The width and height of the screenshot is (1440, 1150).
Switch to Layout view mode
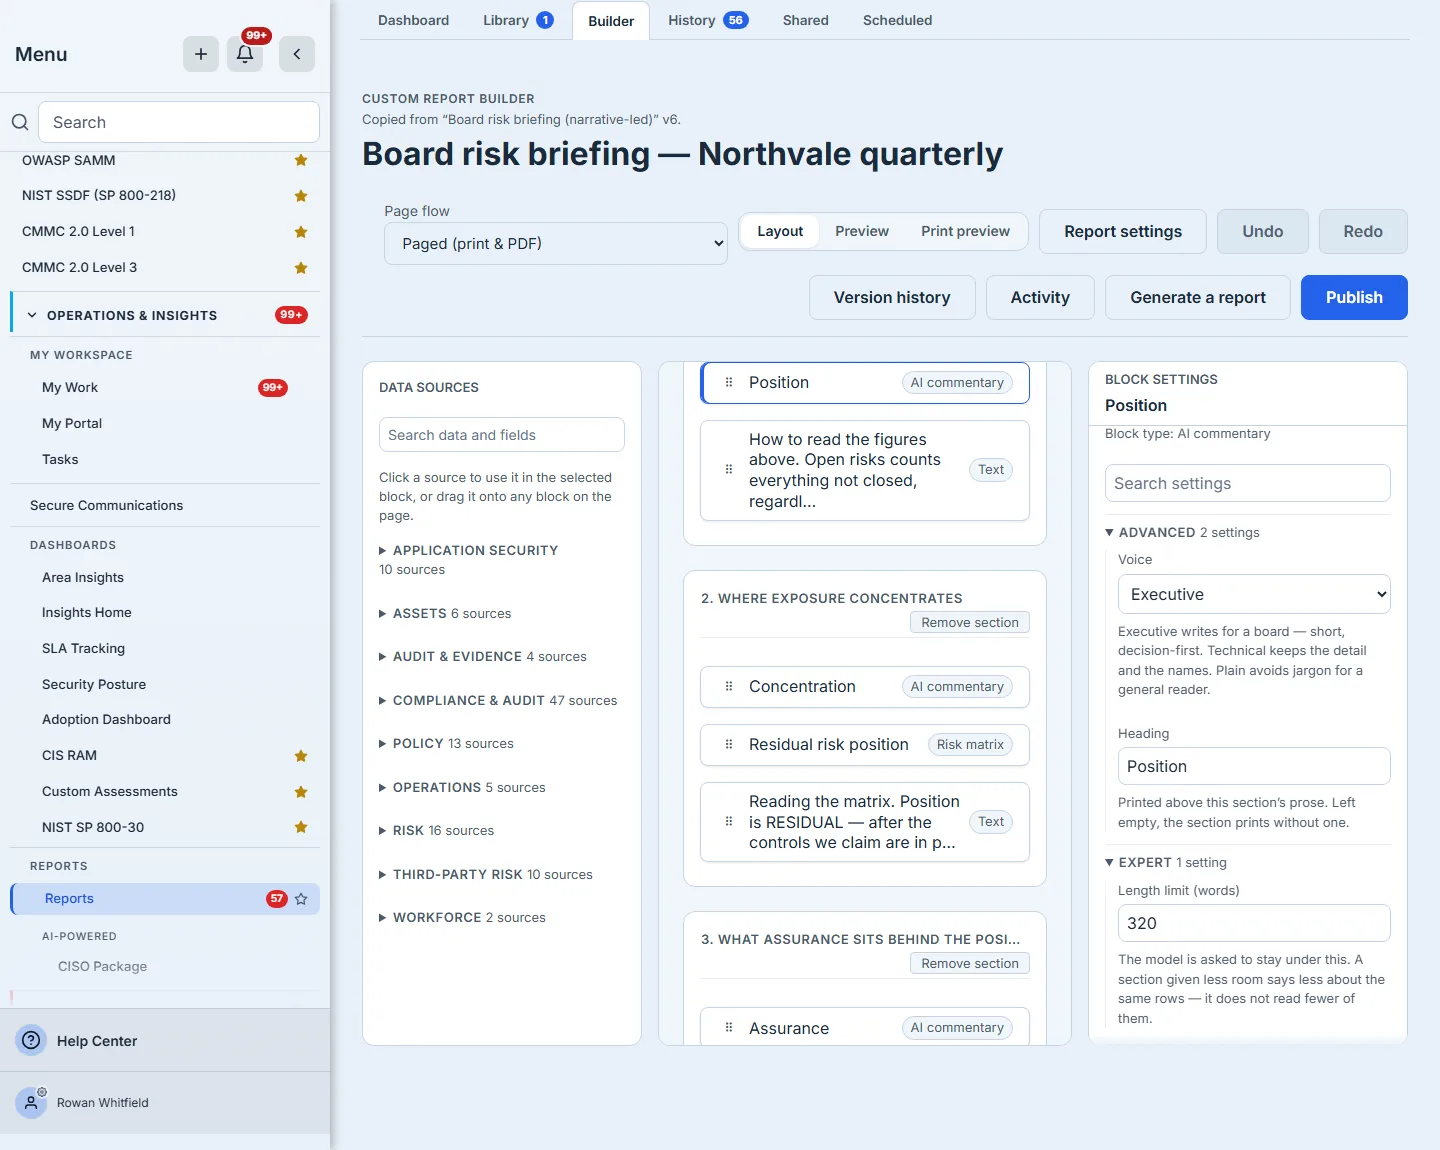coord(780,231)
